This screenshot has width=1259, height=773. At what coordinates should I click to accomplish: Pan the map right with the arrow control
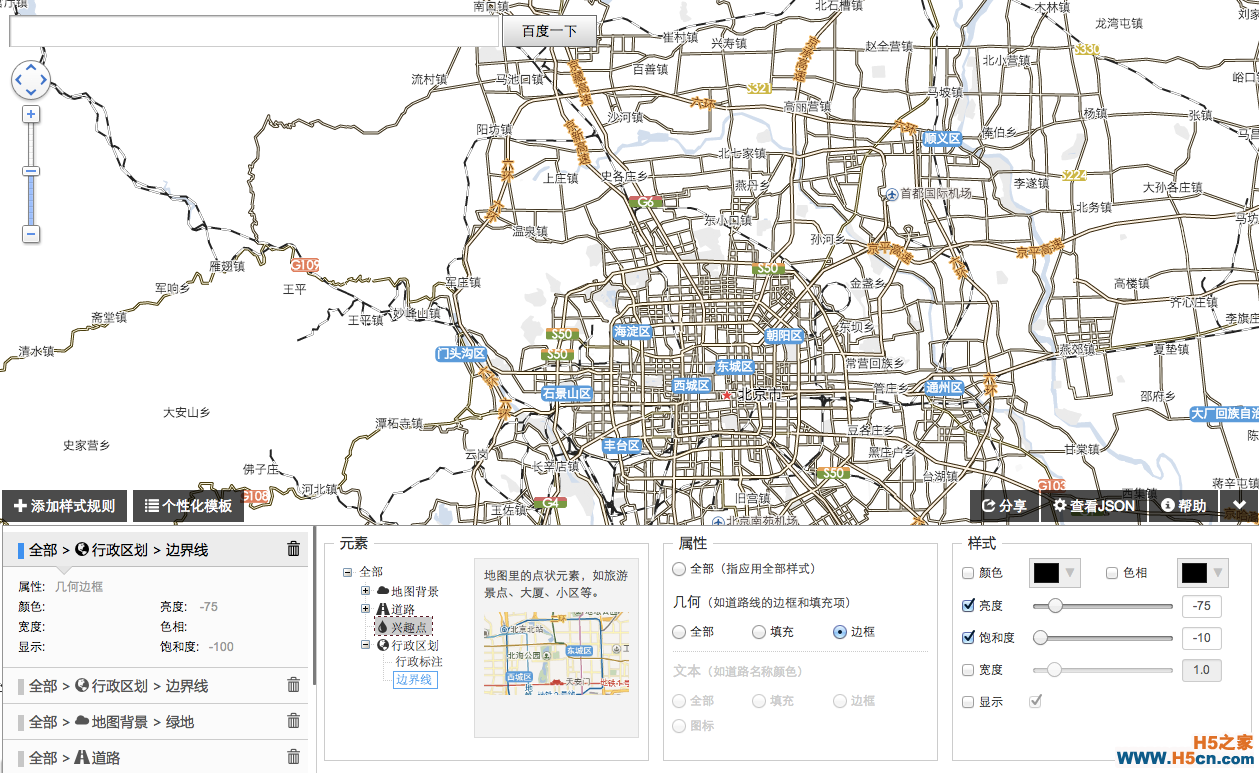pyautogui.click(x=43, y=80)
